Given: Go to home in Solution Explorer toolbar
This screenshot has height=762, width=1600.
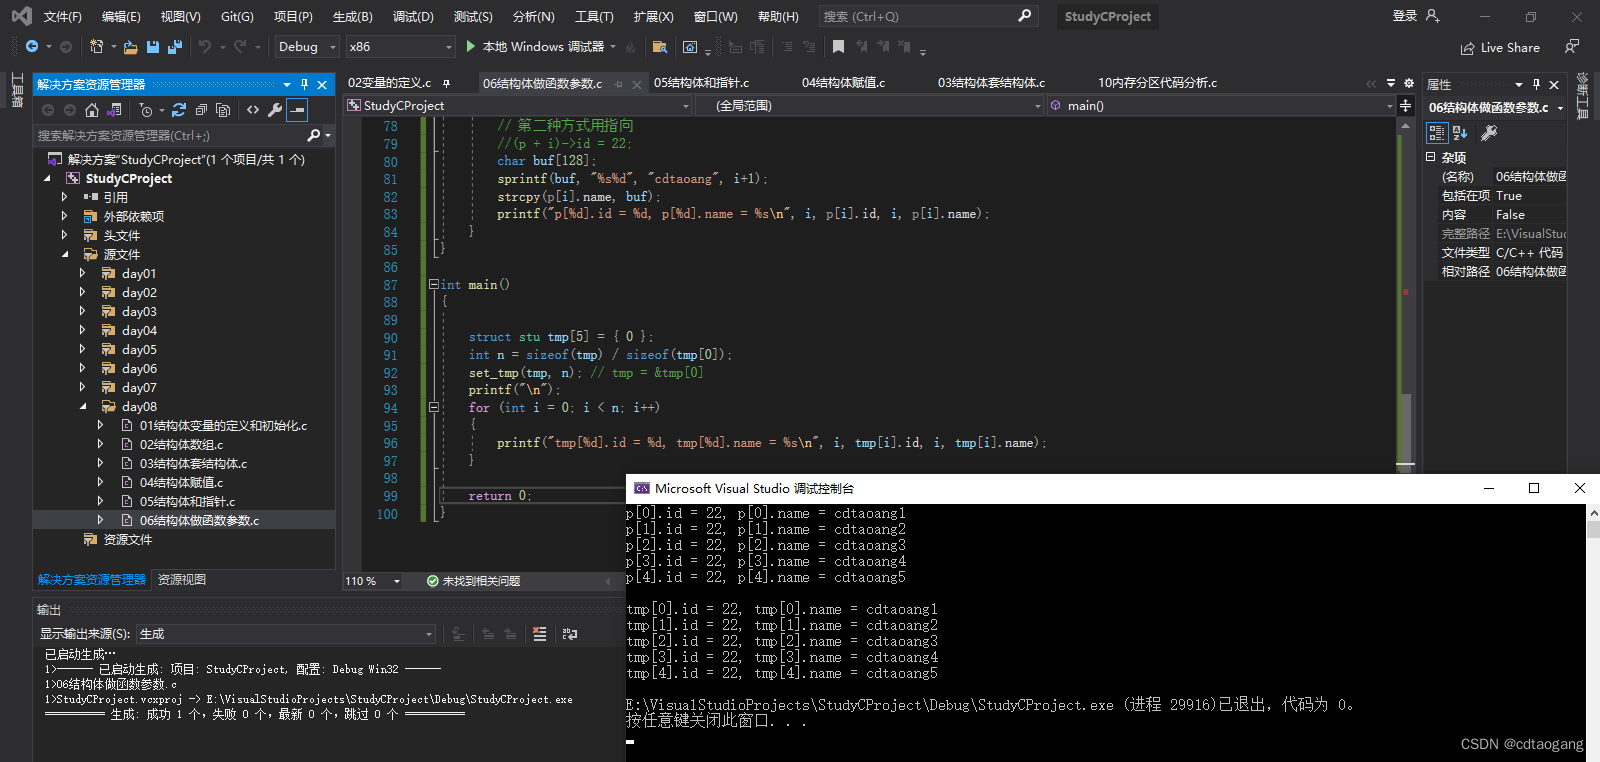Looking at the screenshot, I should point(92,110).
